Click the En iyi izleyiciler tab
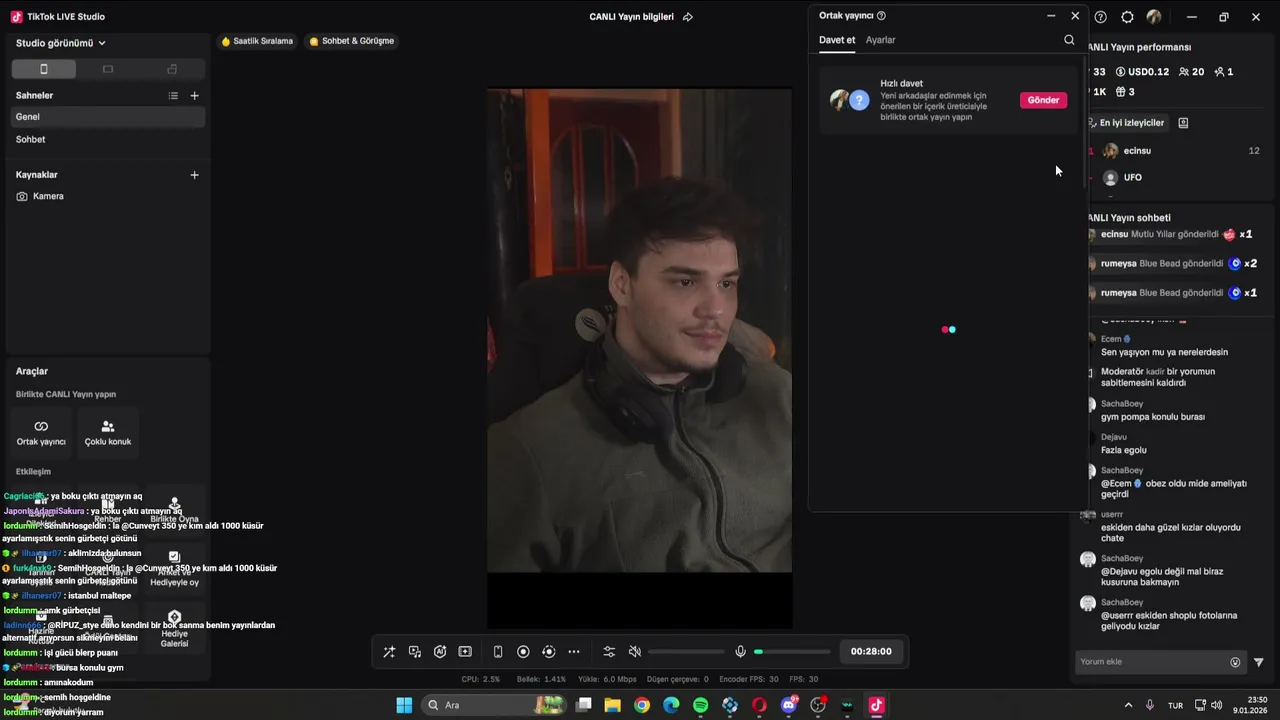The height and width of the screenshot is (720, 1280). (x=1130, y=123)
